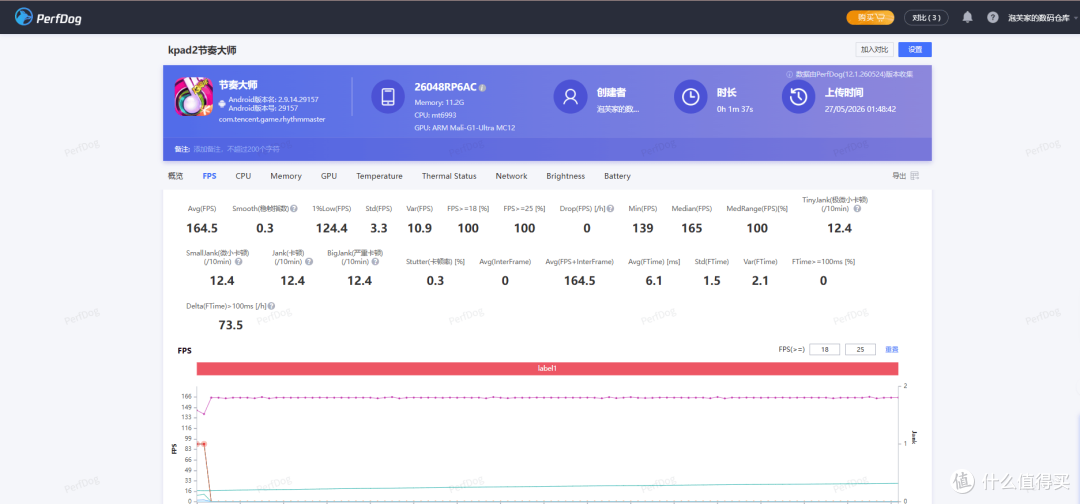Click the Median(FPS) value 165
Screen dimensions: 1080x504
click(x=692, y=229)
